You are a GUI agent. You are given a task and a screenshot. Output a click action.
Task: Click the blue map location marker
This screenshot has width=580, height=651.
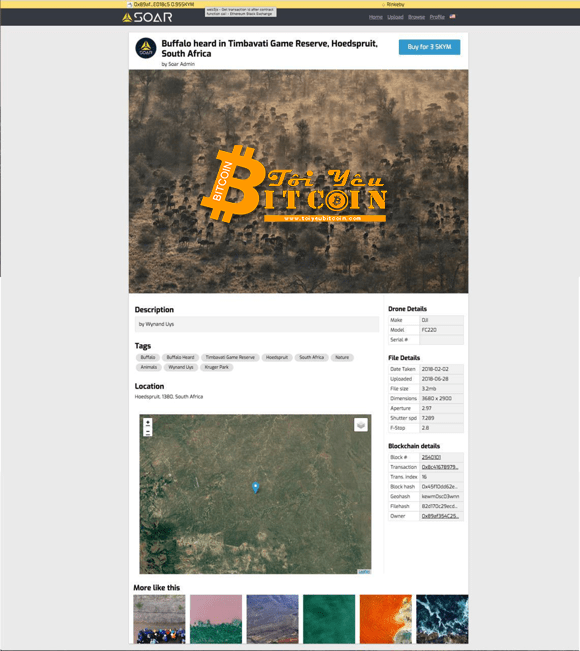coord(256,487)
